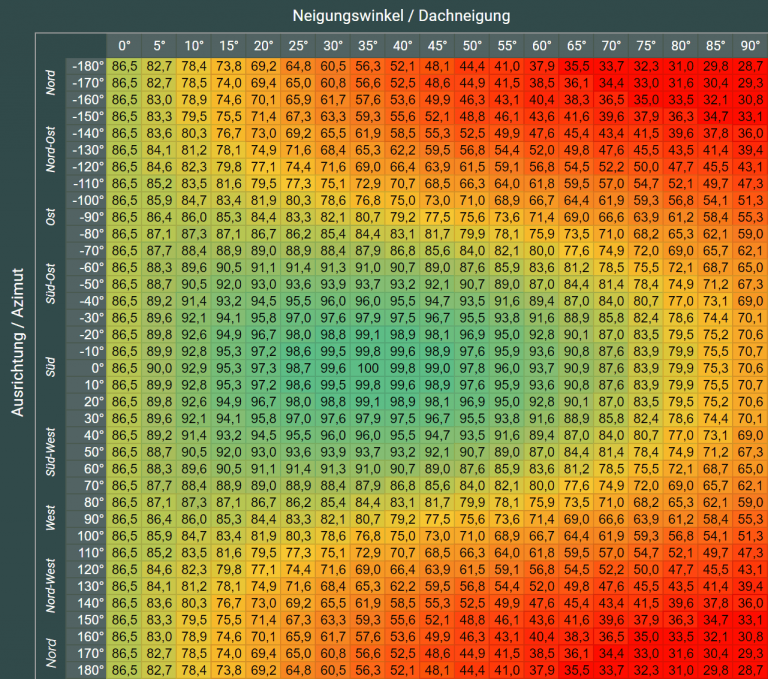Image resolution: width=768 pixels, height=679 pixels.
Task: Select '39,4' in the 130° row
Action: coord(750,586)
